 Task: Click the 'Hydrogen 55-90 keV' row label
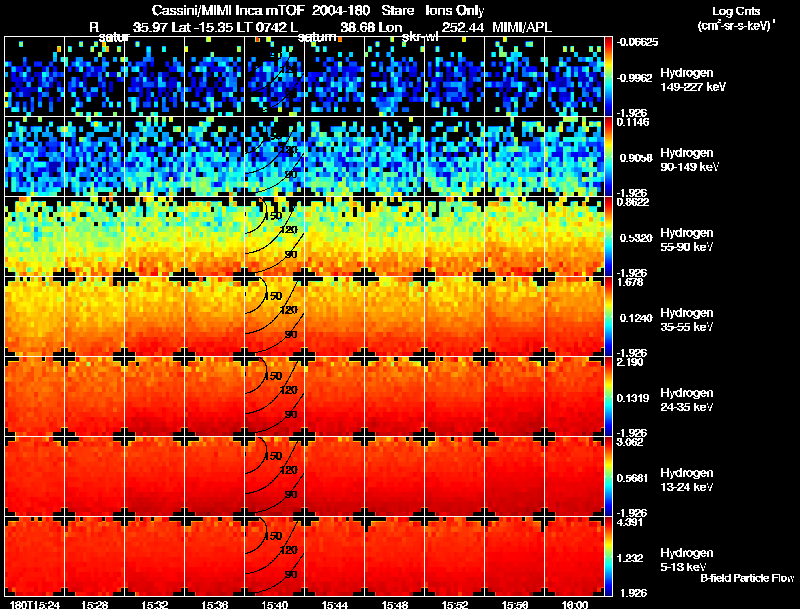(687, 240)
